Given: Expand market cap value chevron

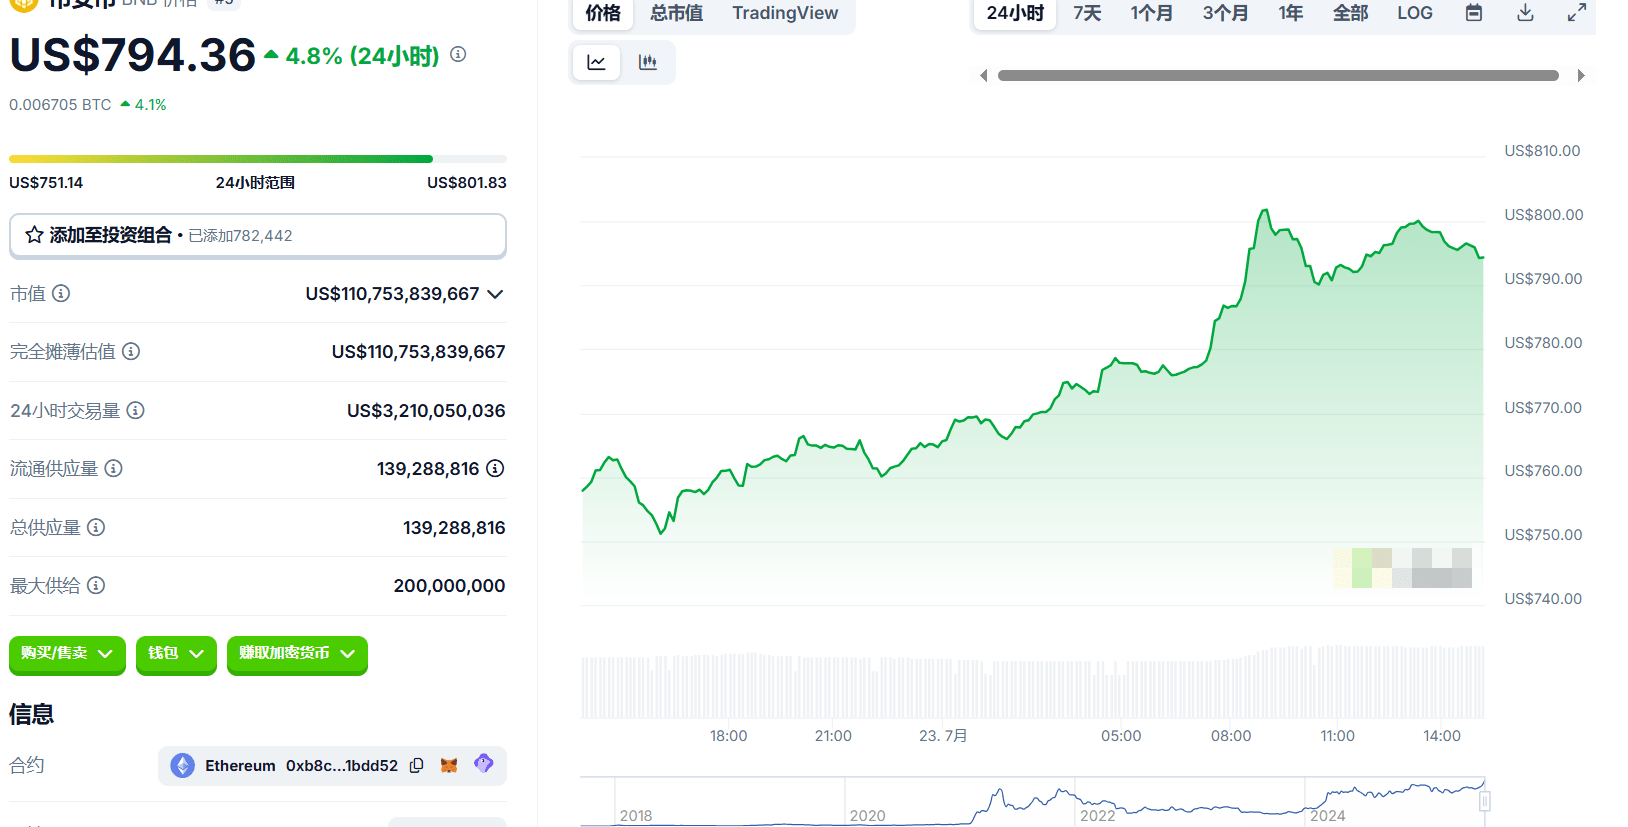Looking at the screenshot, I should tap(495, 294).
